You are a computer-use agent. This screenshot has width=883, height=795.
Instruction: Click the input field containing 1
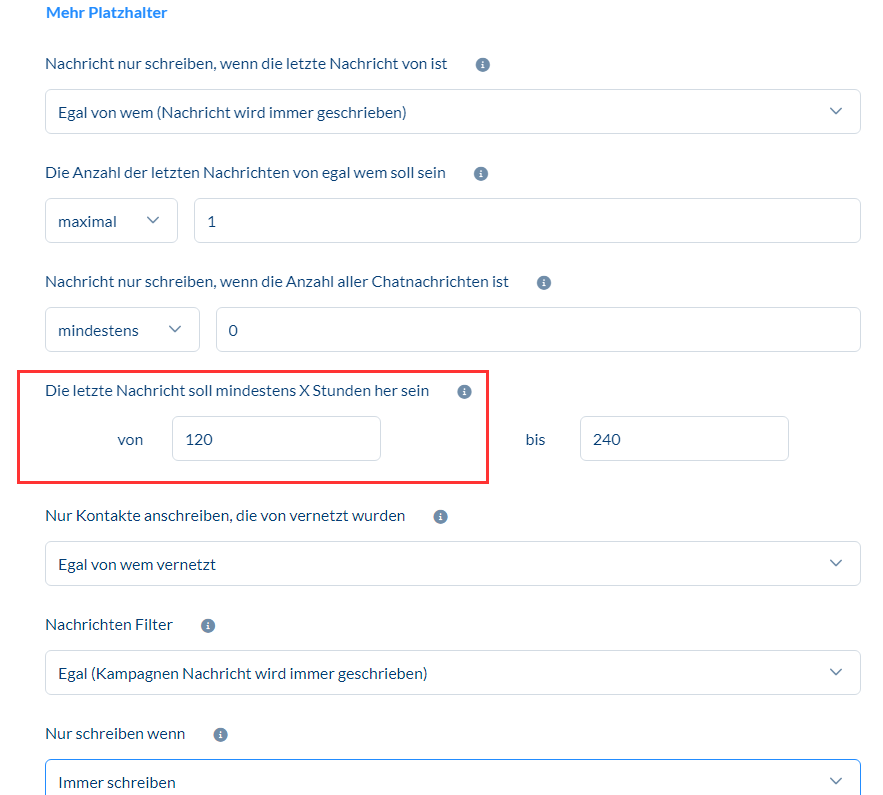[527, 221]
